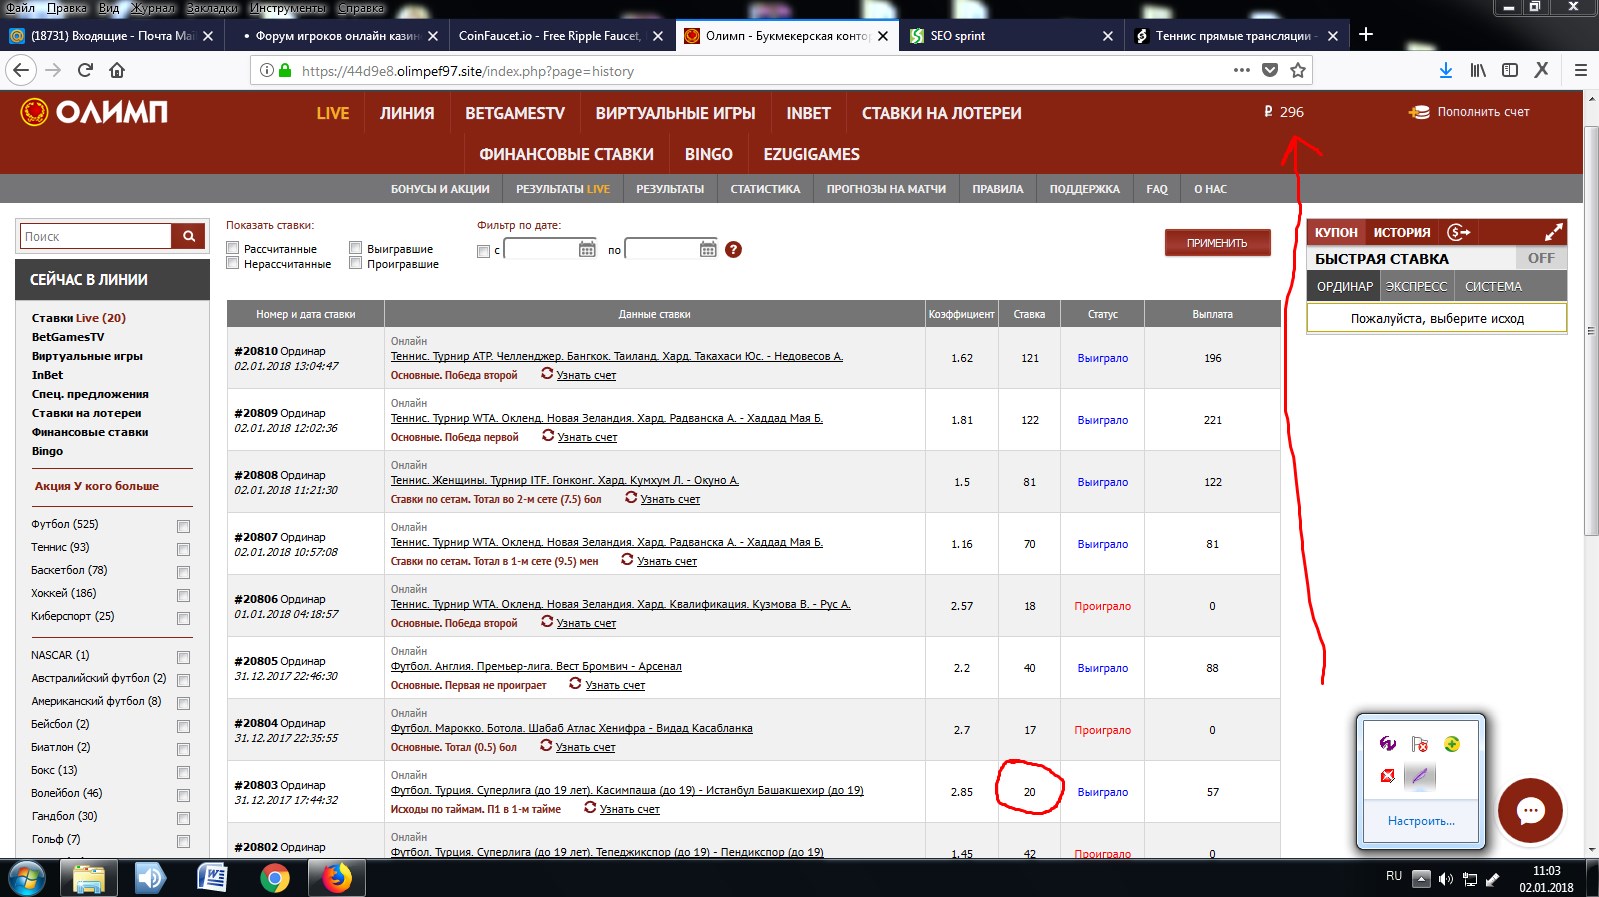Switch to the ИСТОРИЯ coupon tab

click(x=1401, y=232)
